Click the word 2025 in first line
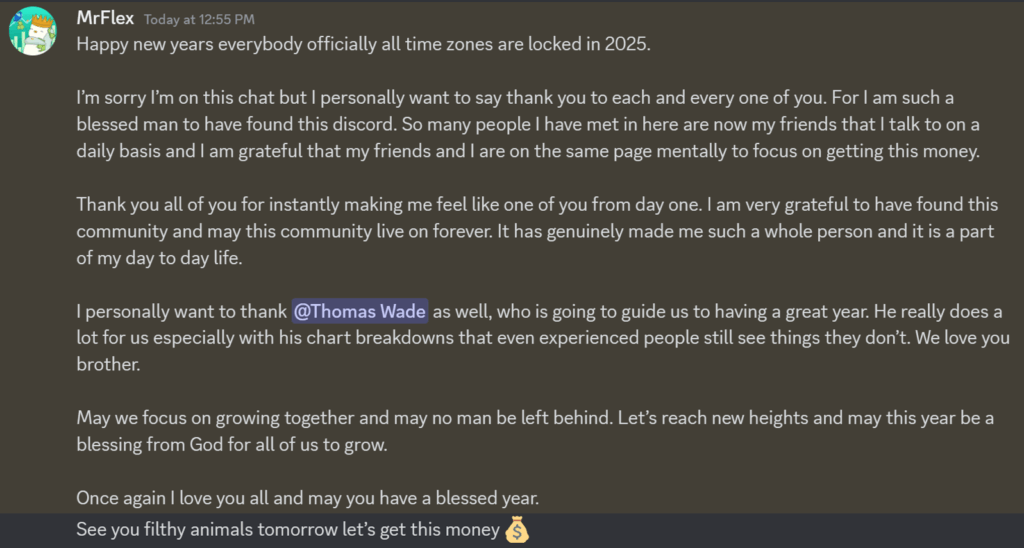Image resolution: width=1024 pixels, height=548 pixels. [627, 45]
